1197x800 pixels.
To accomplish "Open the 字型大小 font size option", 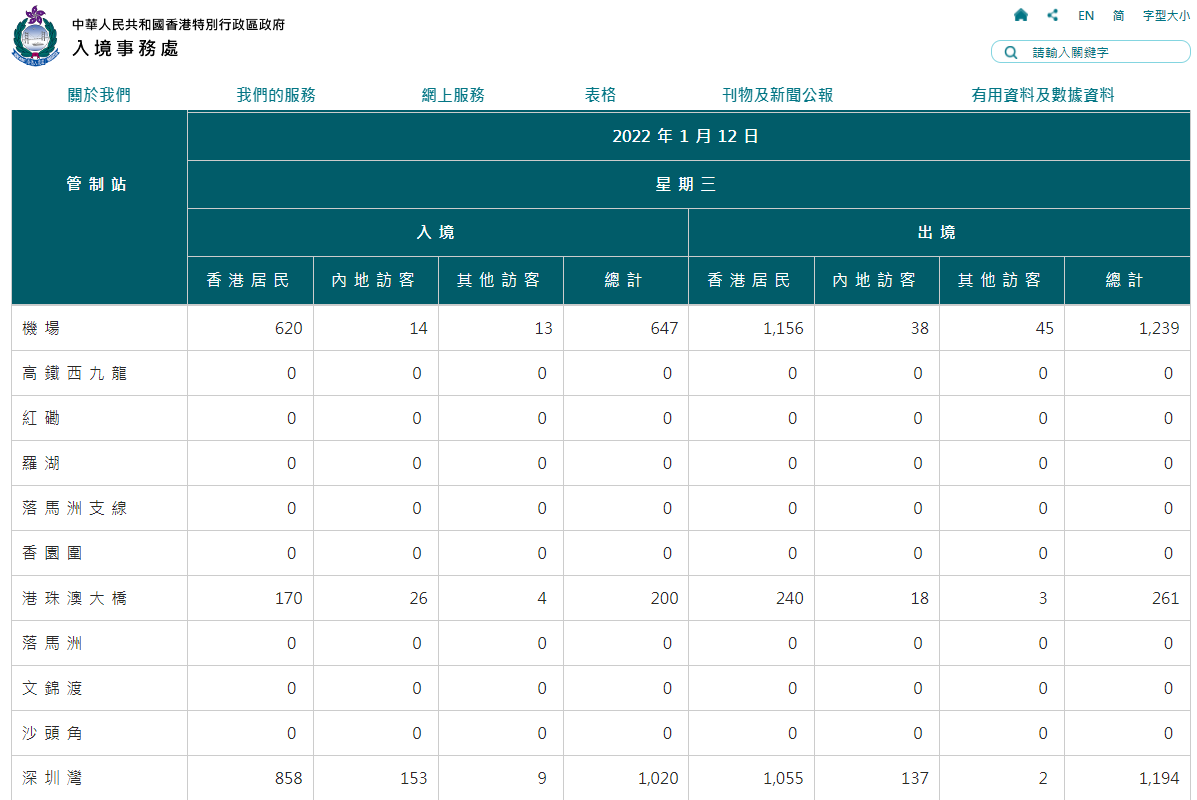I will 1166,16.
